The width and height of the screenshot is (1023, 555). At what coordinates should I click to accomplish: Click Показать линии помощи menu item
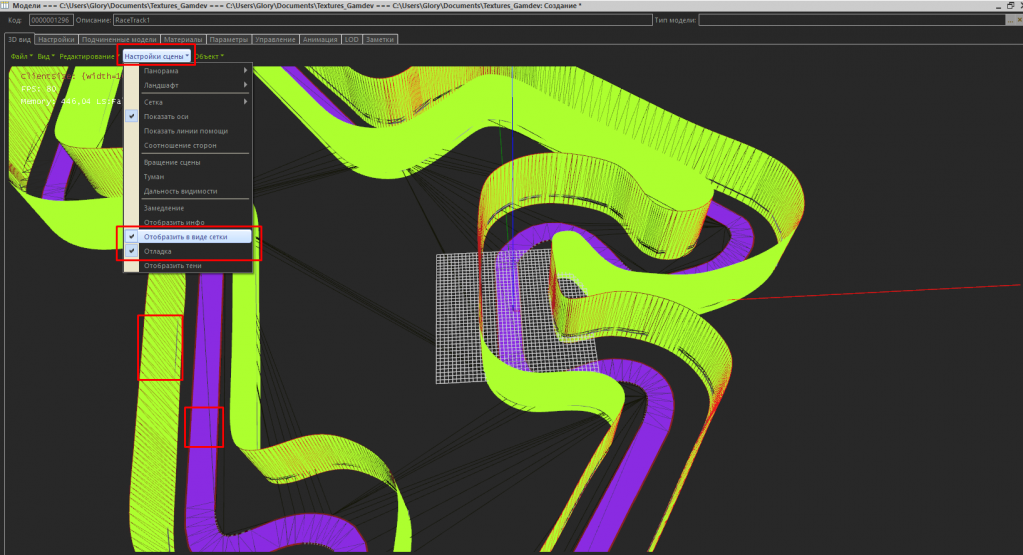point(185,131)
